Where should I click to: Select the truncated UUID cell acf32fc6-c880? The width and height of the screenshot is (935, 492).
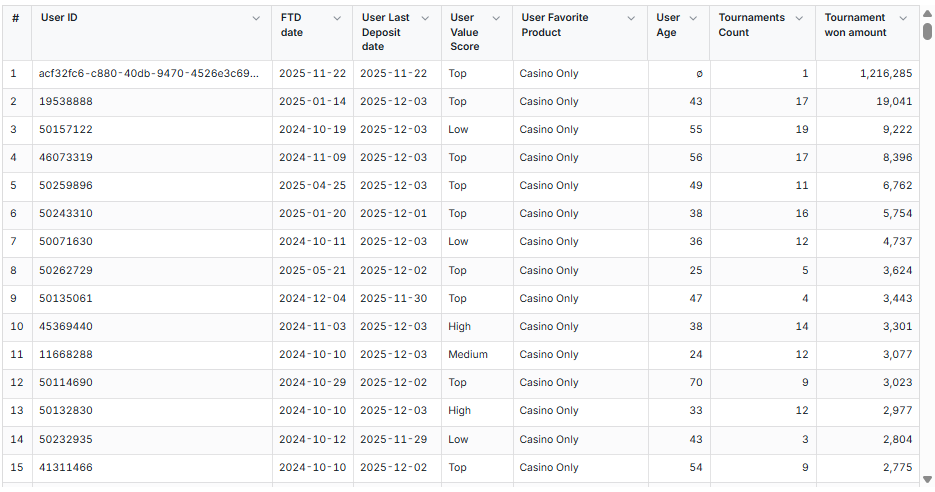pos(148,74)
